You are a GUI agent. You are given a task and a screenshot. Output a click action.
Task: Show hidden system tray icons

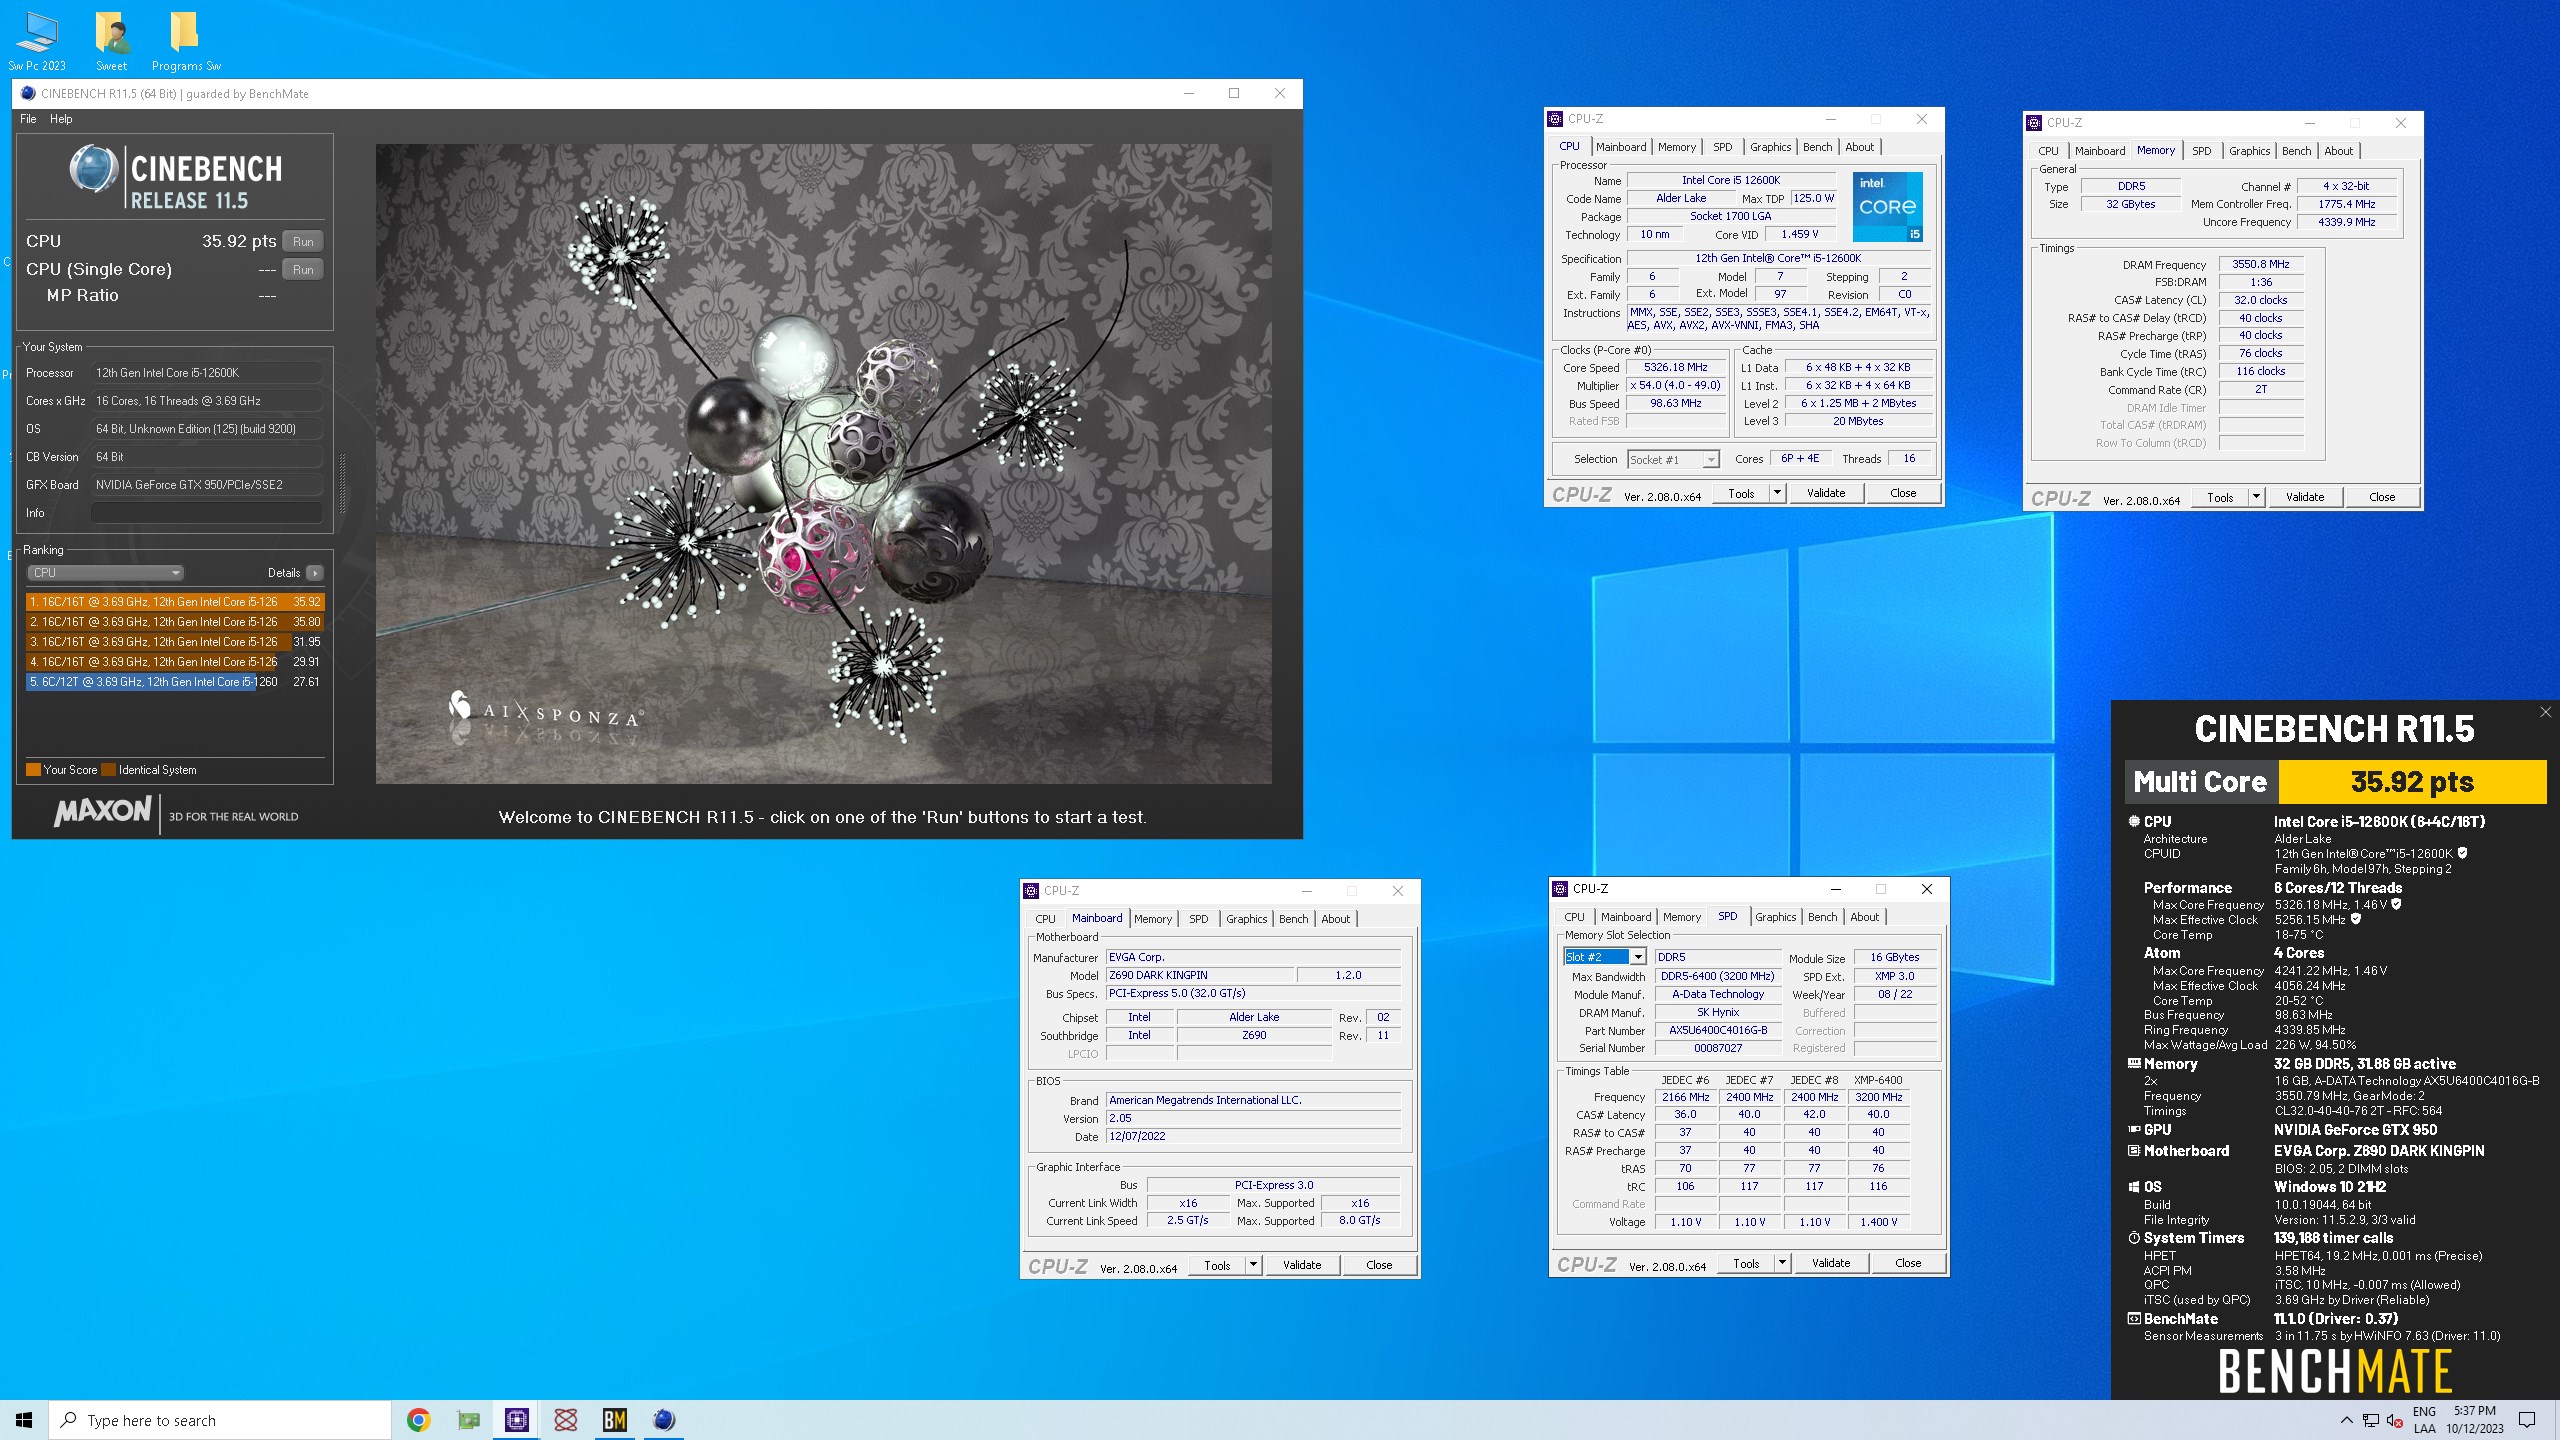tap(2346, 1420)
